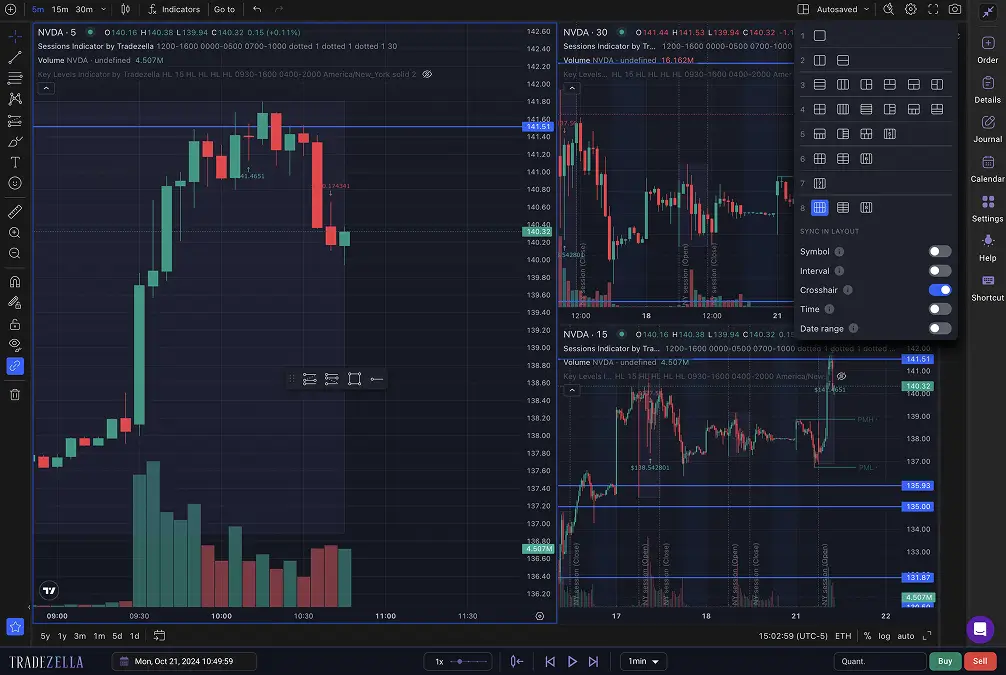Open the Calendar panel

pos(988,169)
